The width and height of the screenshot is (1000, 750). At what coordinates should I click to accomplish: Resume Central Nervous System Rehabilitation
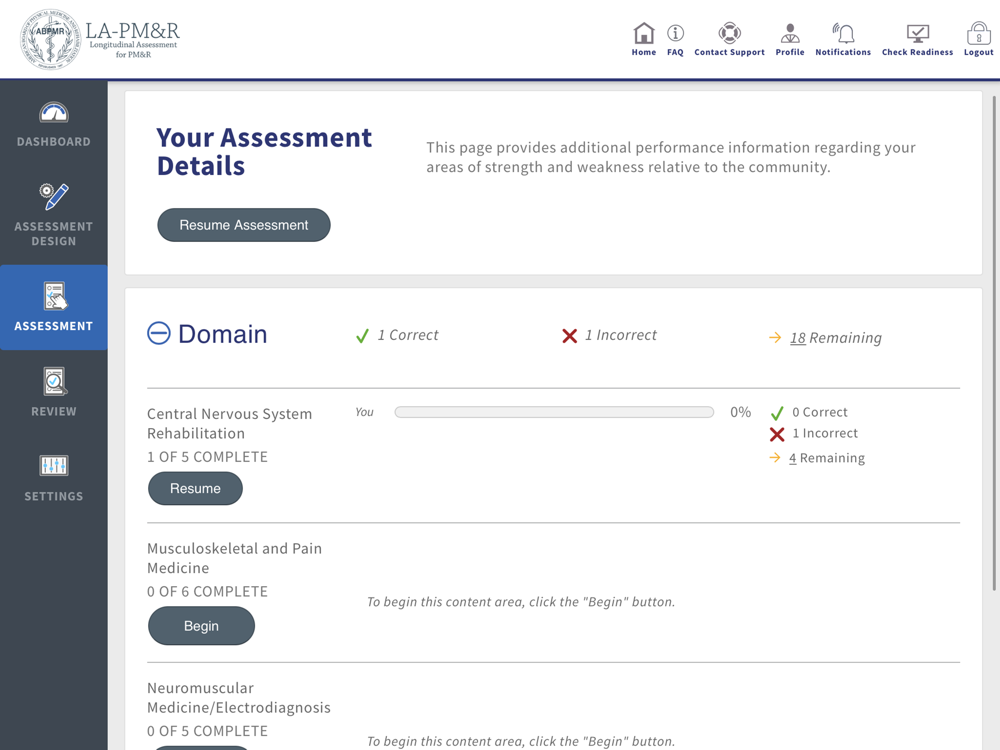pos(195,489)
